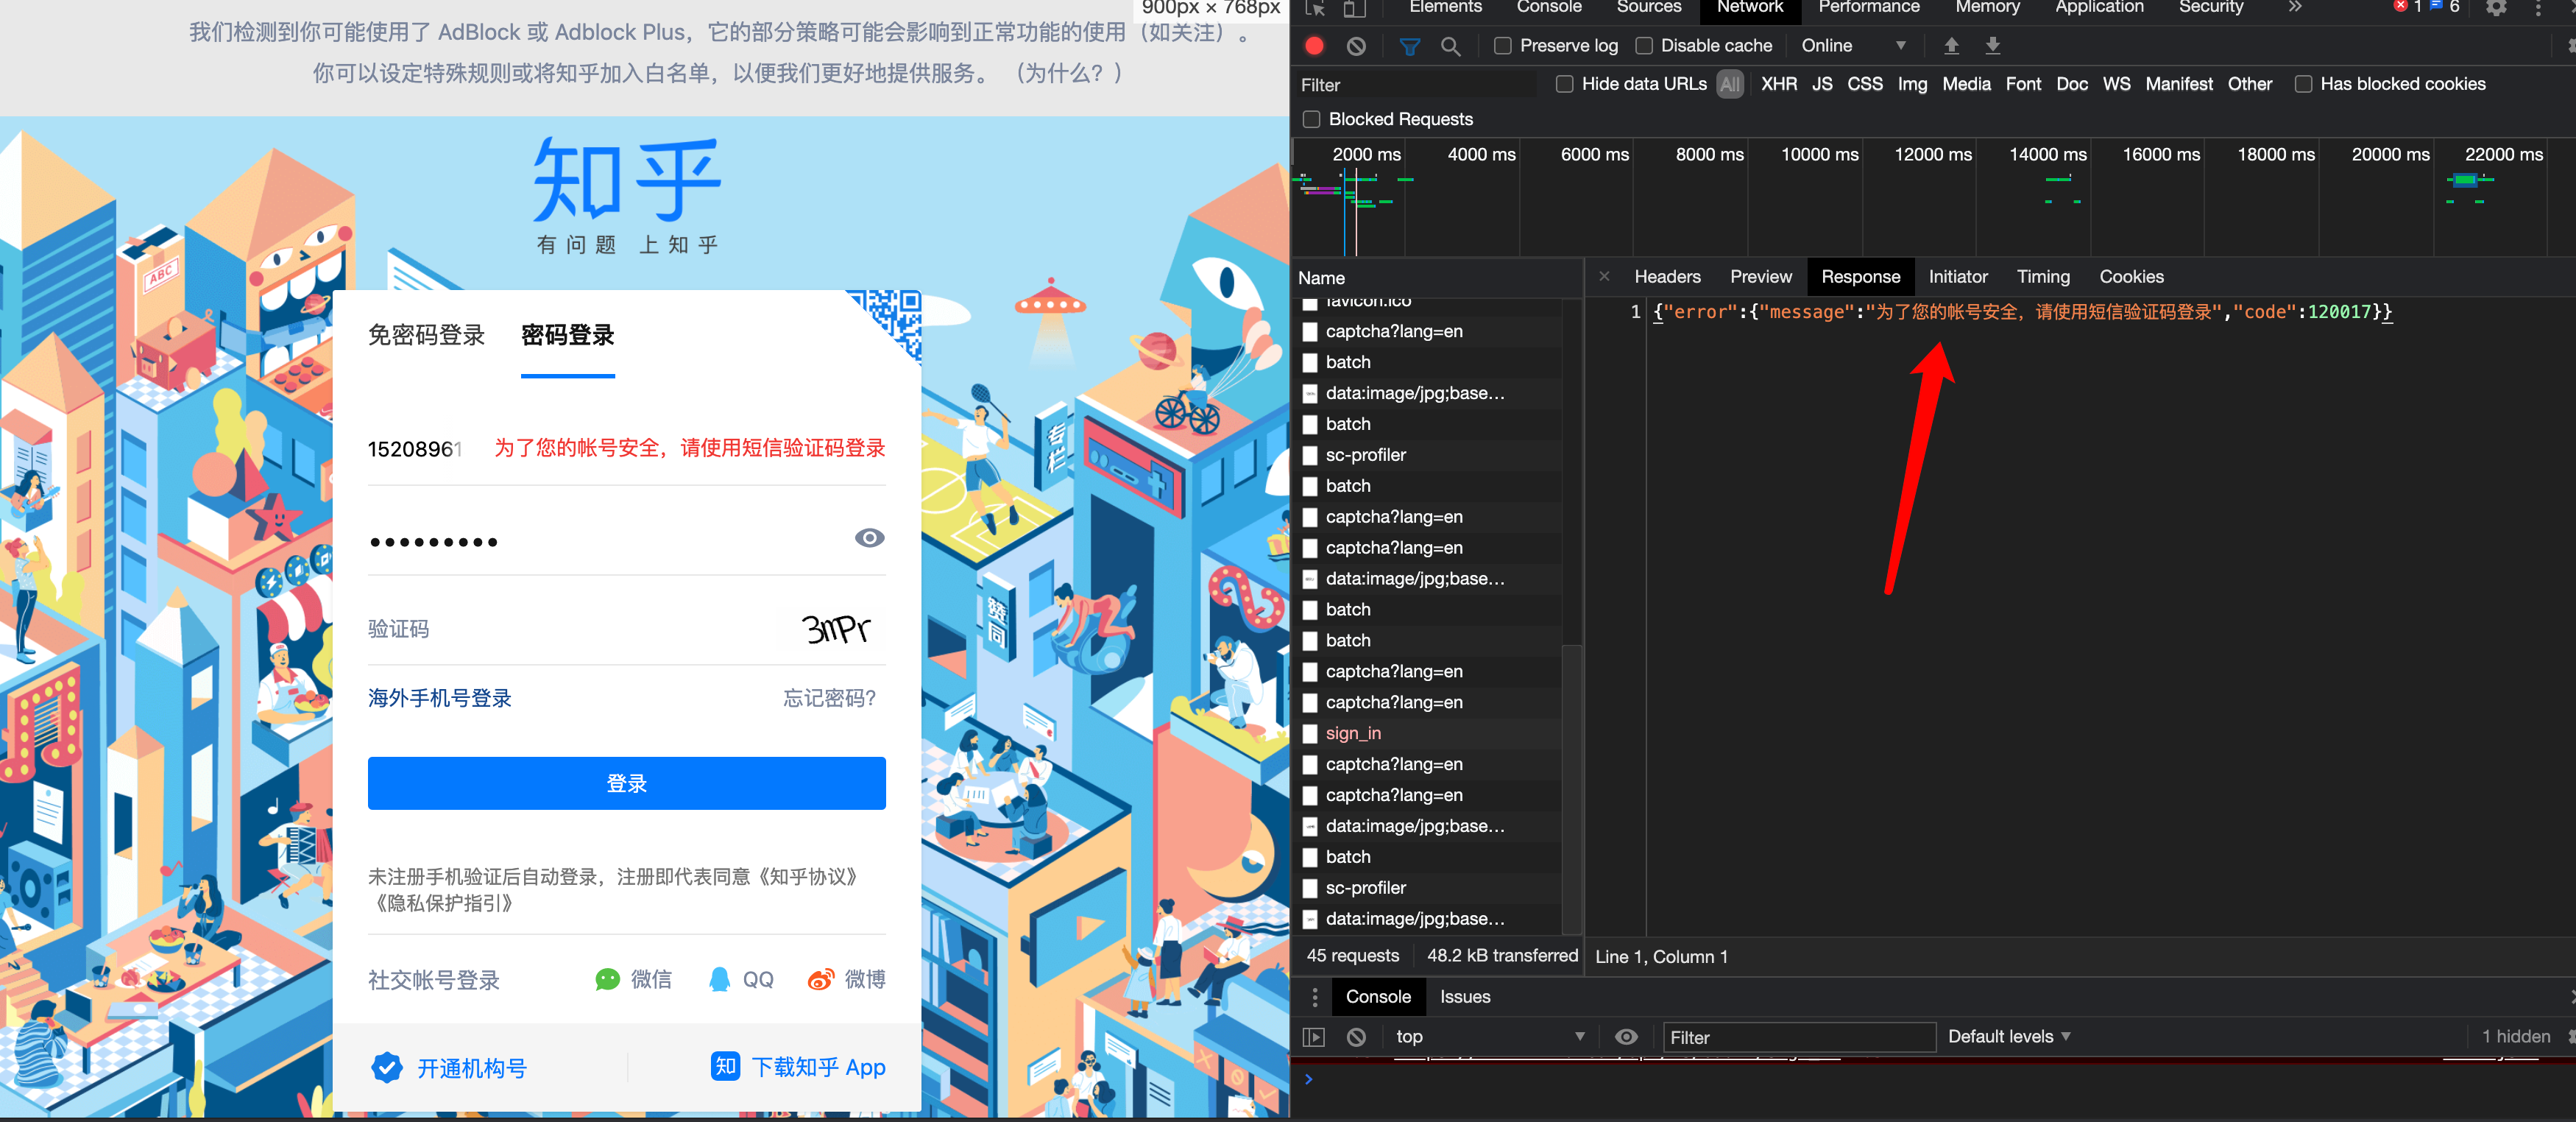Select the sign_in request row
The image size is (2576, 1122).
coord(1353,733)
